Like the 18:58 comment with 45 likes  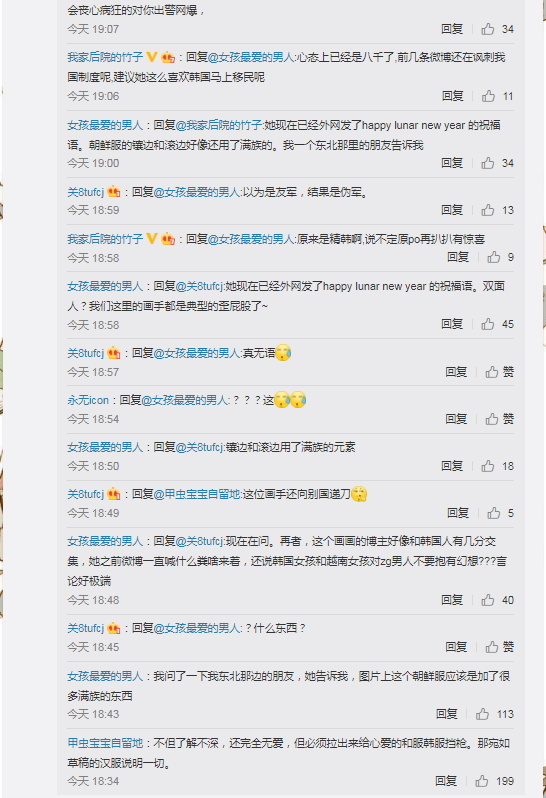[x=487, y=324]
